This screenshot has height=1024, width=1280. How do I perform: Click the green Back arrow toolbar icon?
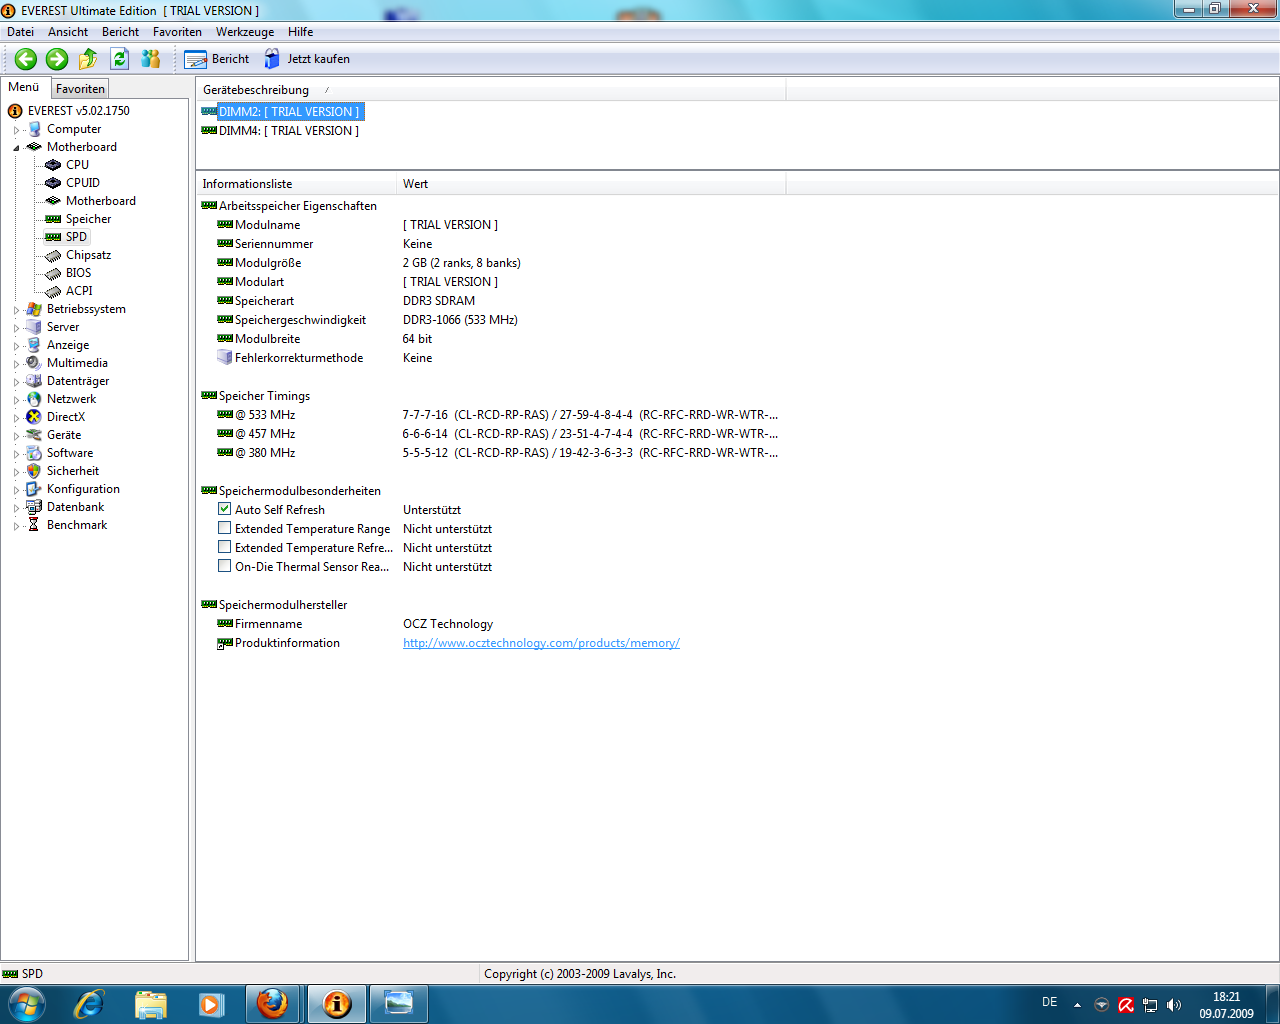pos(26,59)
